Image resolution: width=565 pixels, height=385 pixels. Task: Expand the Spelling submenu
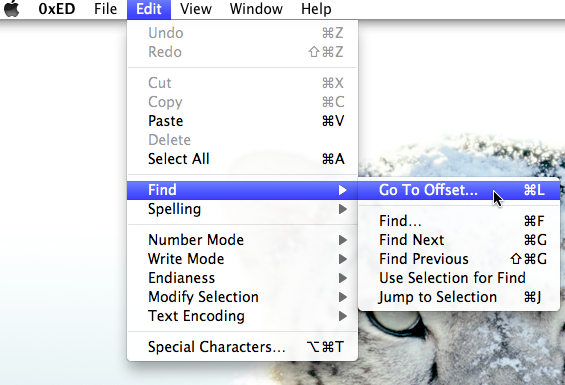pos(243,209)
